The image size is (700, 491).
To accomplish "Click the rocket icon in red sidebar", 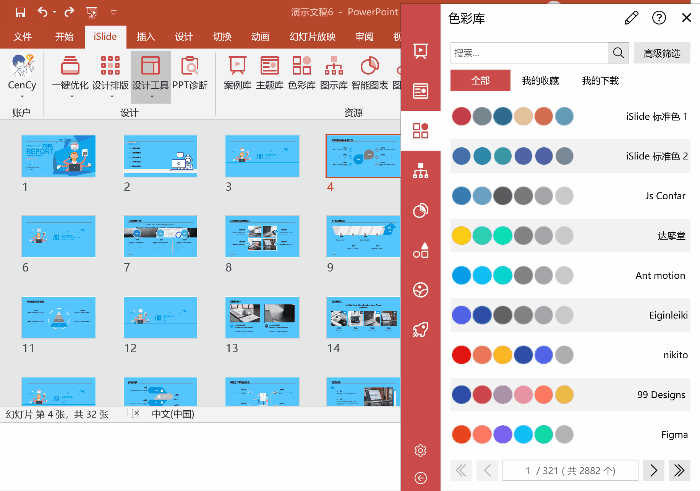I will pos(420,329).
